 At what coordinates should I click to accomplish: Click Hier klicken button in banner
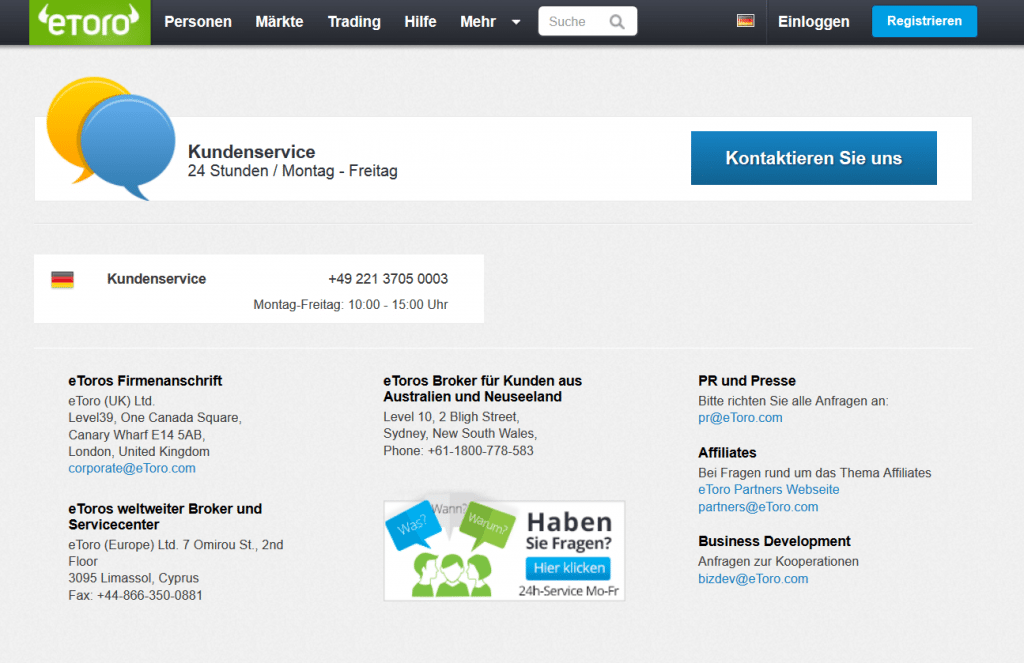tap(568, 568)
